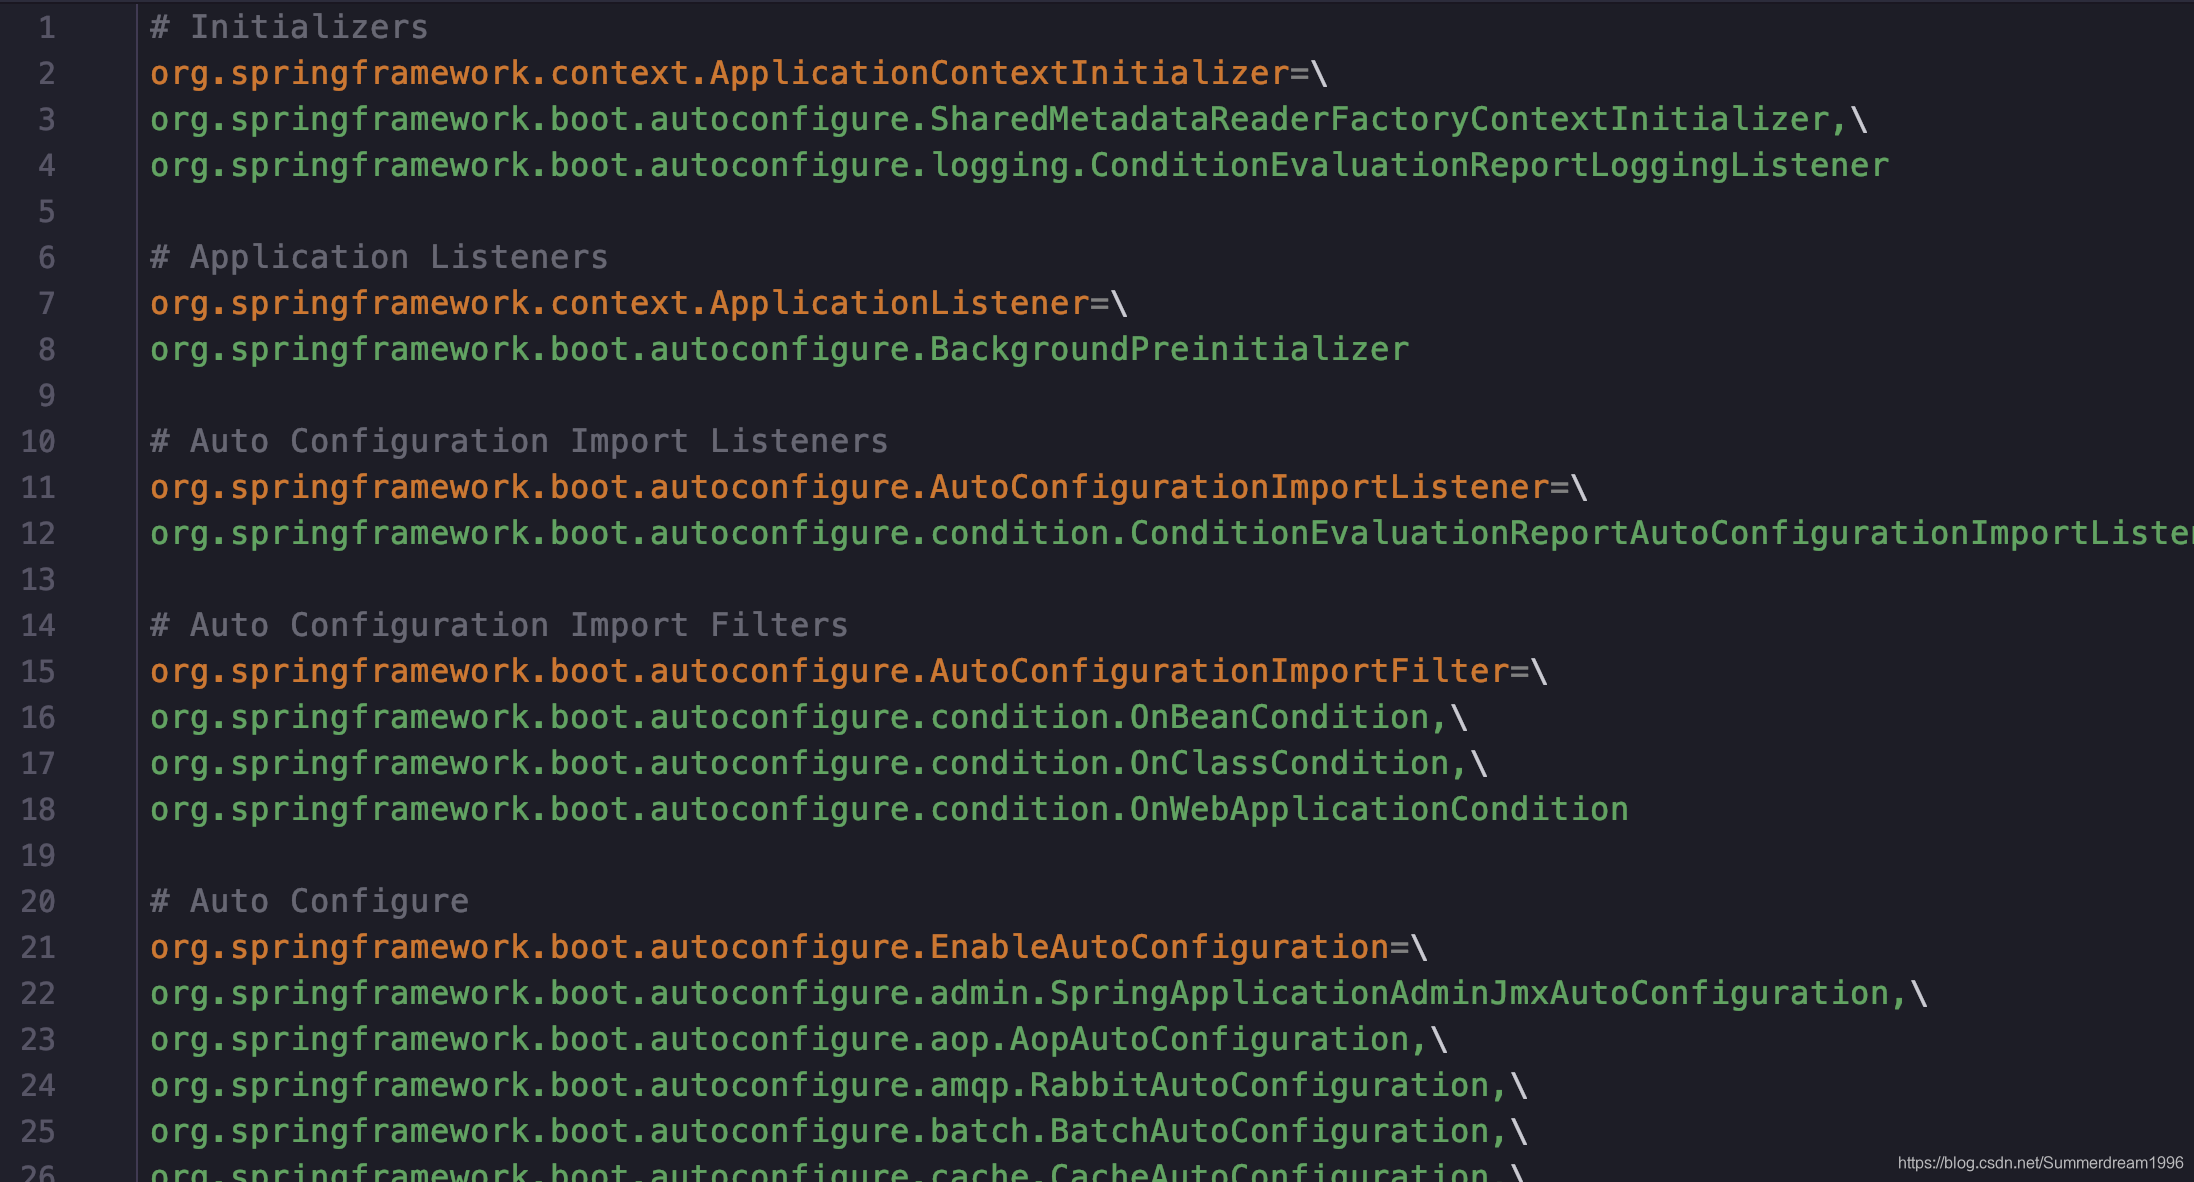Image resolution: width=2194 pixels, height=1182 pixels.
Task: Click the BatchAutoConfiguration line
Action: coord(838,1131)
